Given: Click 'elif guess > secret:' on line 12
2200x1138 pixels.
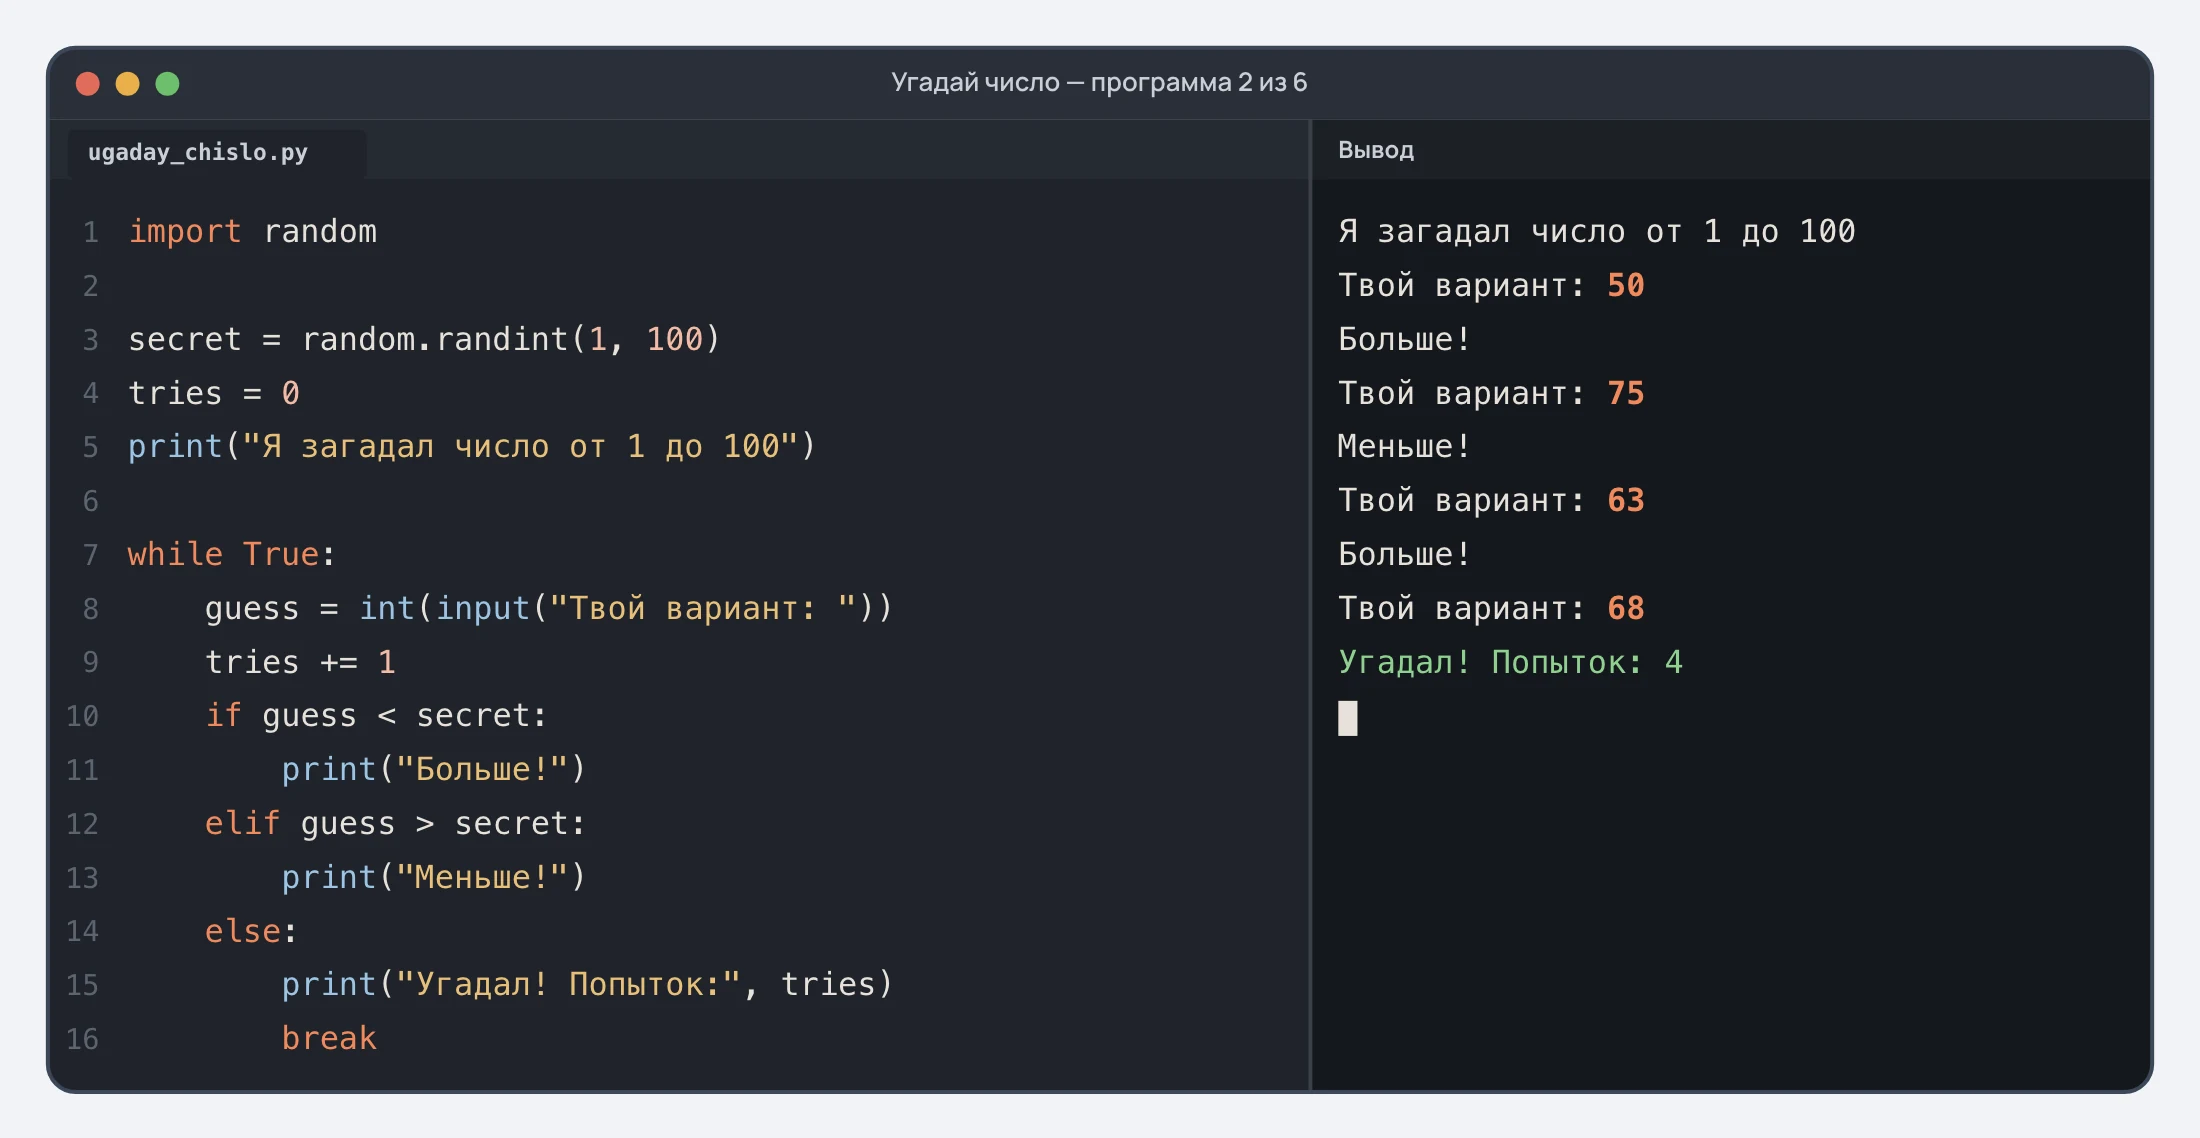Looking at the screenshot, I should [x=395, y=823].
